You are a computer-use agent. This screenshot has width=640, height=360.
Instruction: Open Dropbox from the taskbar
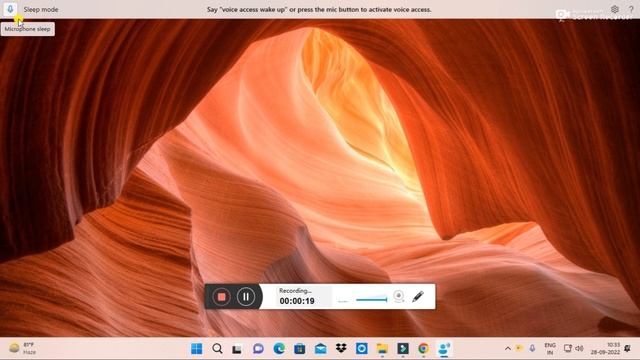pos(341,348)
